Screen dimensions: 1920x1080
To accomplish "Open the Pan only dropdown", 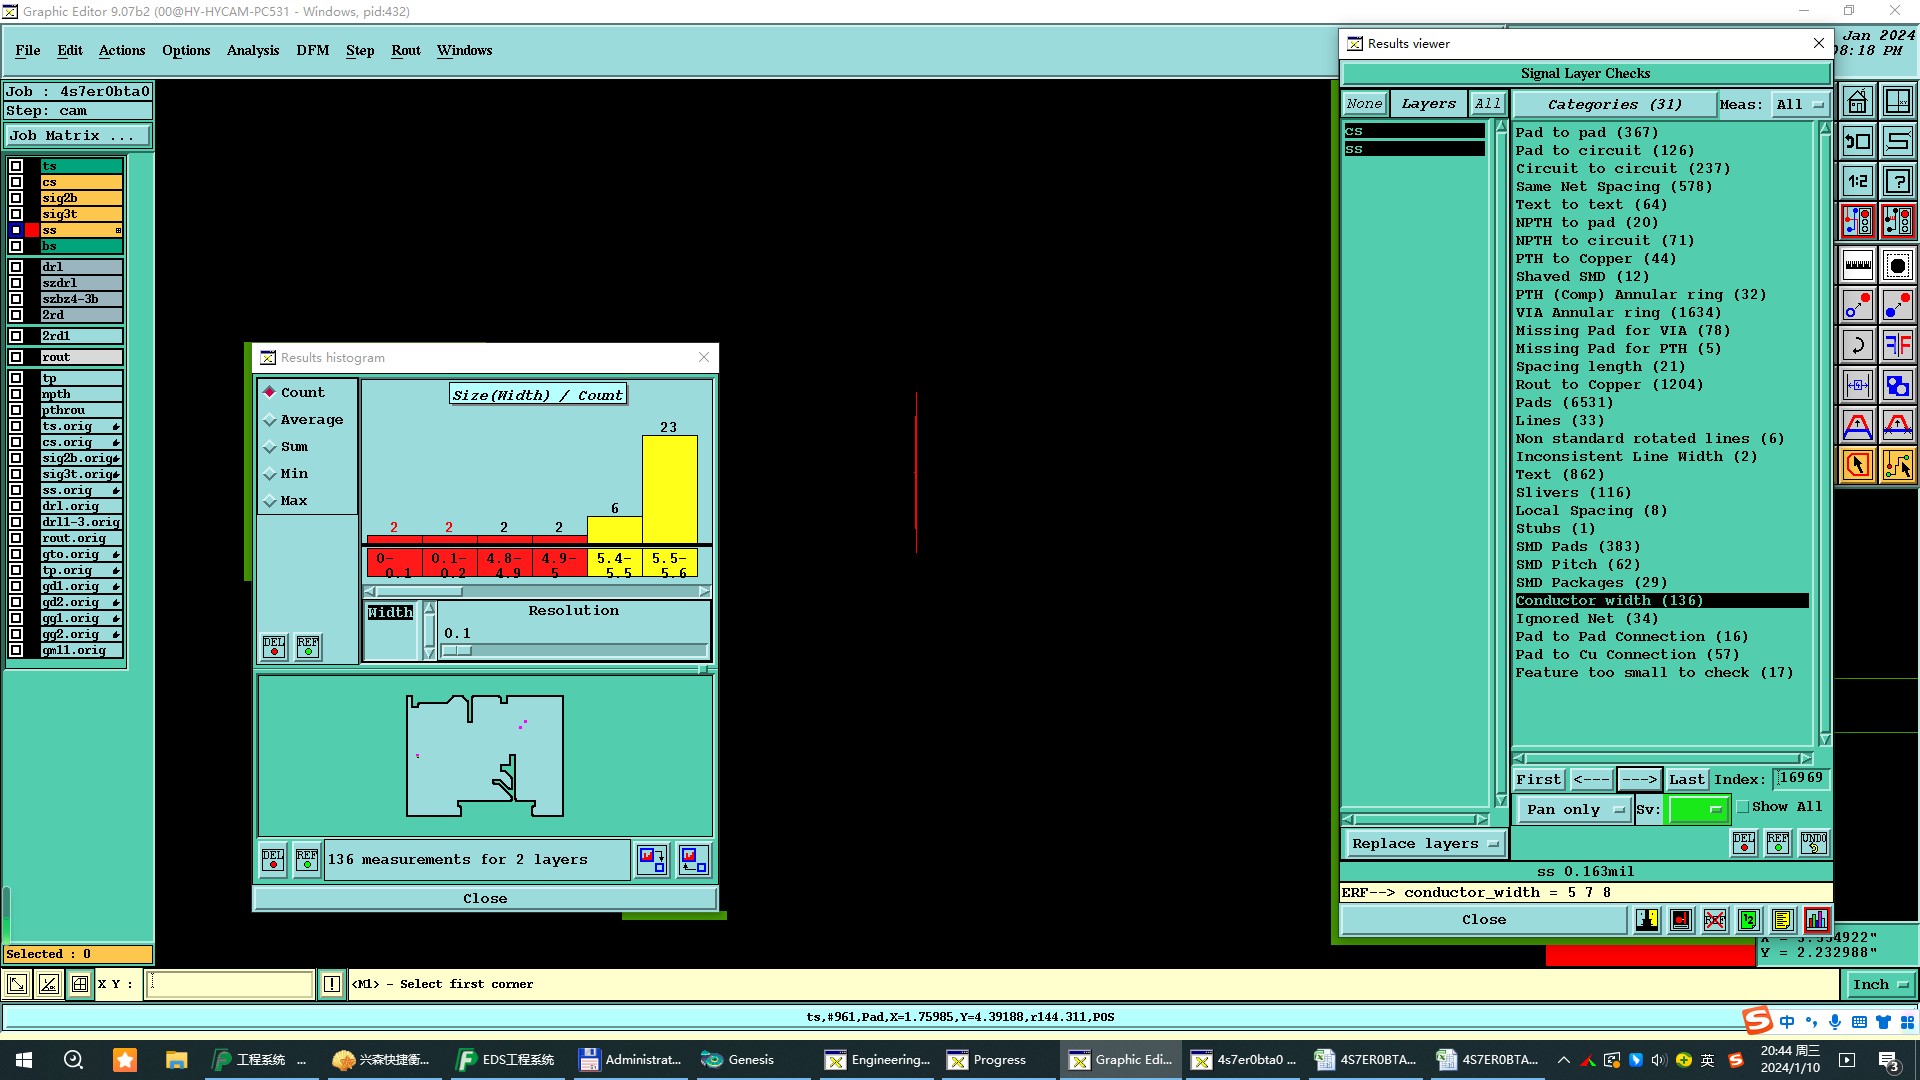I will [x=1573, y=809].
